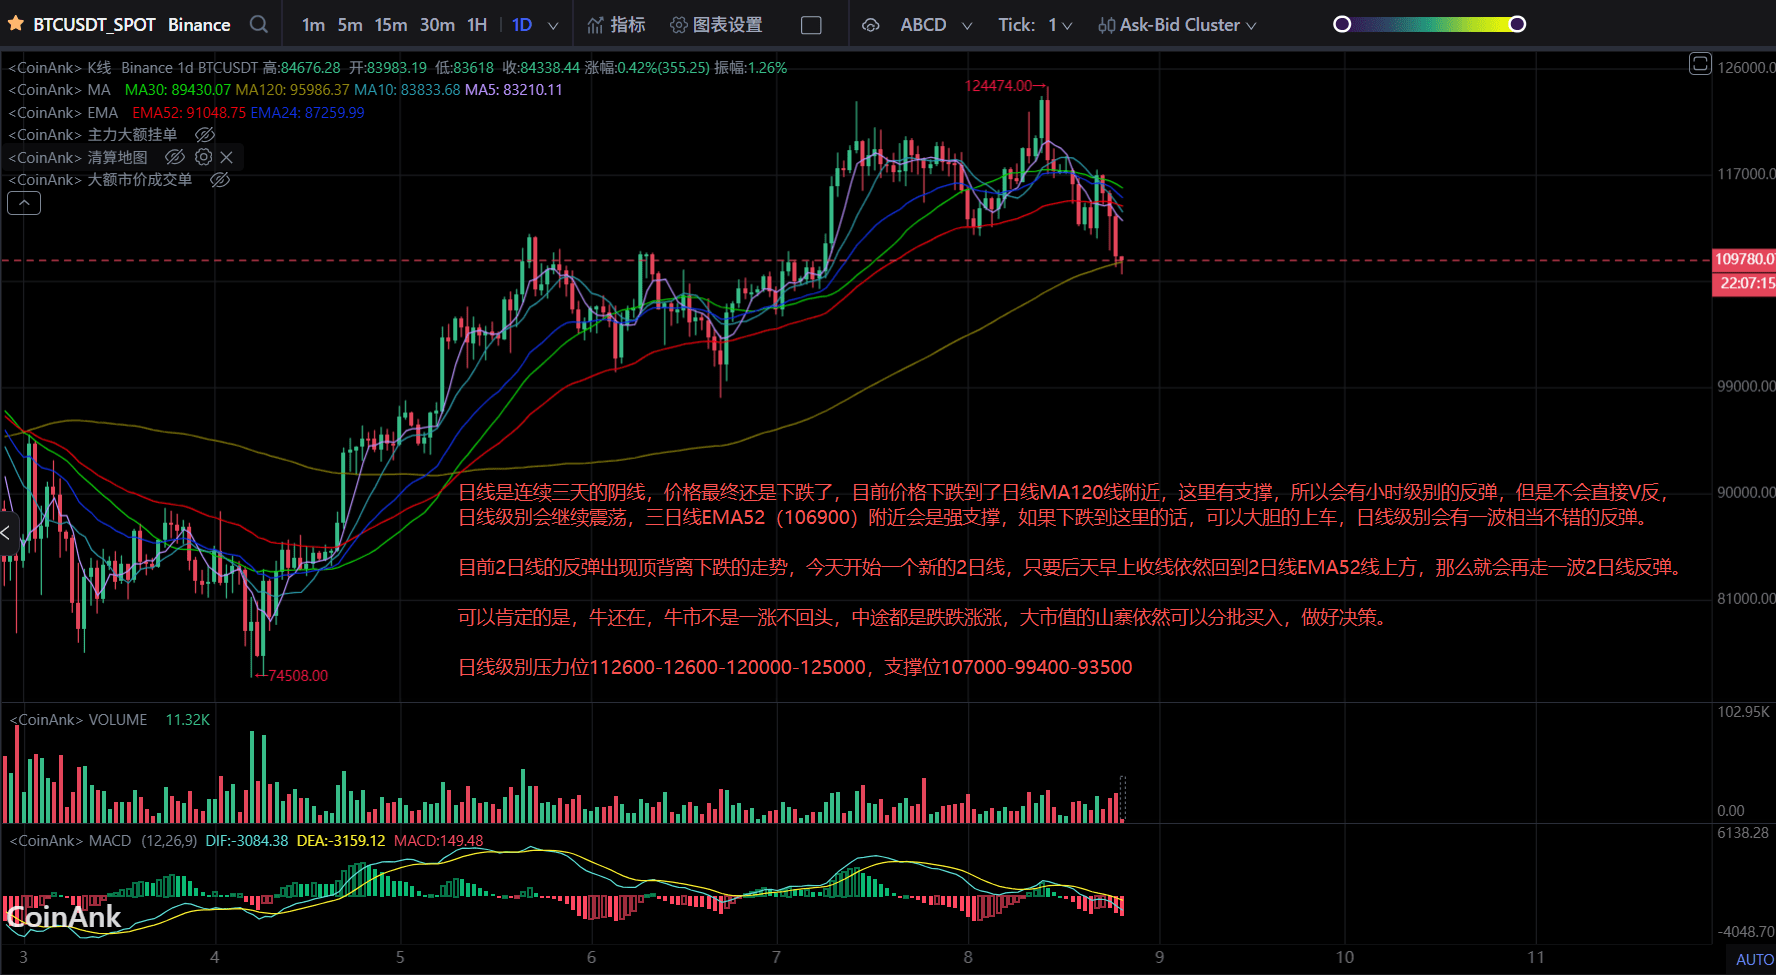
Task: Click the <CoinAnk> EMA legend label
Action: click(x=63, y=113)
